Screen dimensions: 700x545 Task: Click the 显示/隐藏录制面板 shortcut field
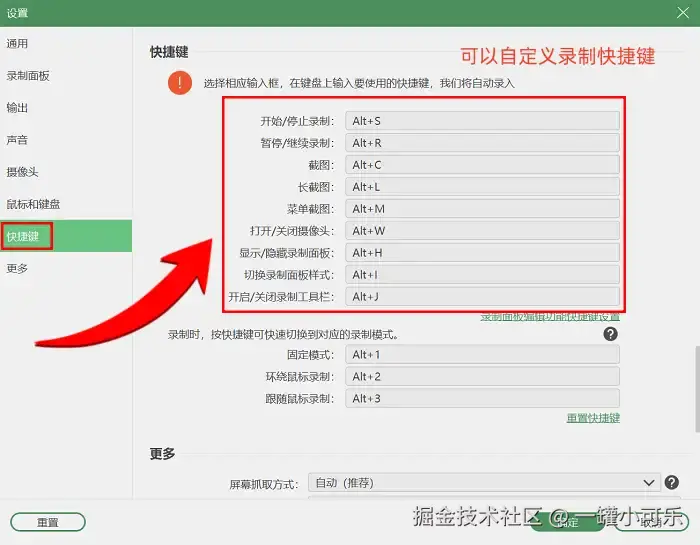[x=482, y=253]
